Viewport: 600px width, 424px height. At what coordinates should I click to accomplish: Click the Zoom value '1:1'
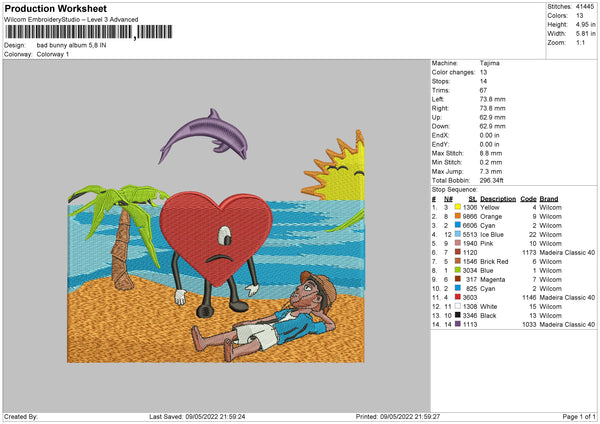coord(580,42)
